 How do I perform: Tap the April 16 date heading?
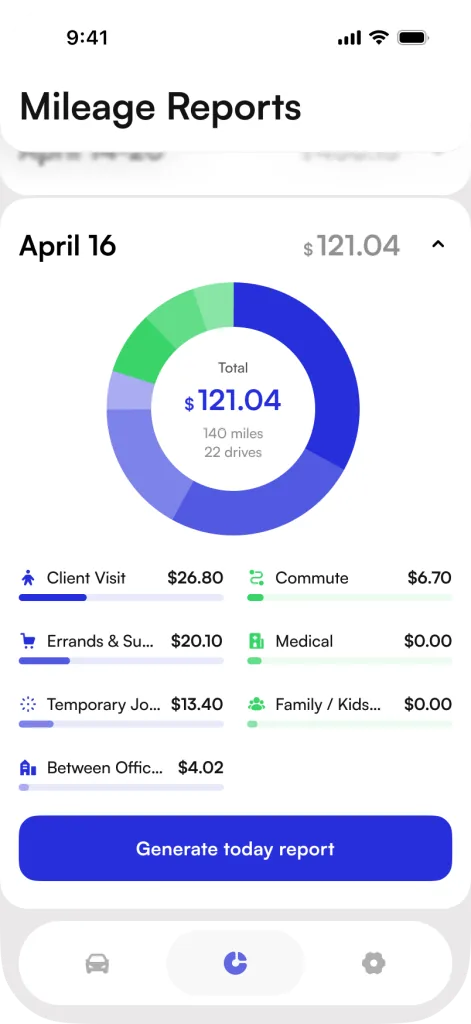67,246
